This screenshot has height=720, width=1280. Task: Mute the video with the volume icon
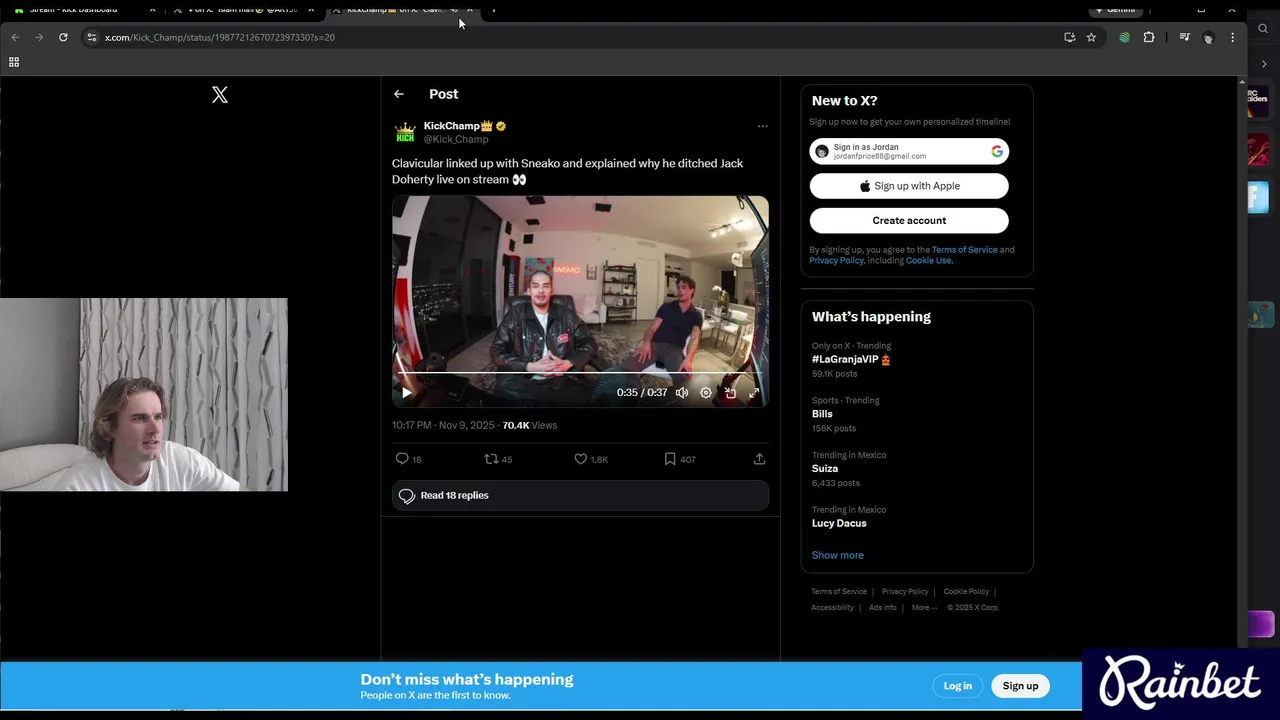(x=682, y=393)
